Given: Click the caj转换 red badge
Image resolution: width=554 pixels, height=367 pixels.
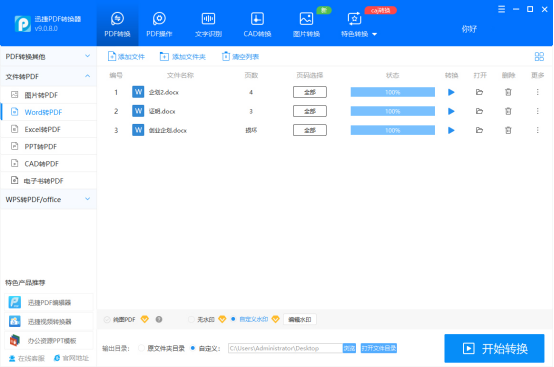Looking at the screenshot, I should click(x=381, y=10).
